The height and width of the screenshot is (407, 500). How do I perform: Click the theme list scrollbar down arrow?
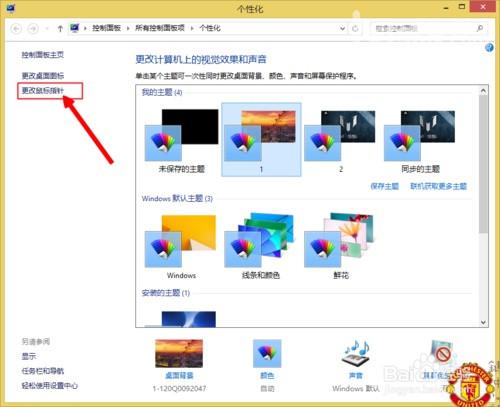click(483, 322)
